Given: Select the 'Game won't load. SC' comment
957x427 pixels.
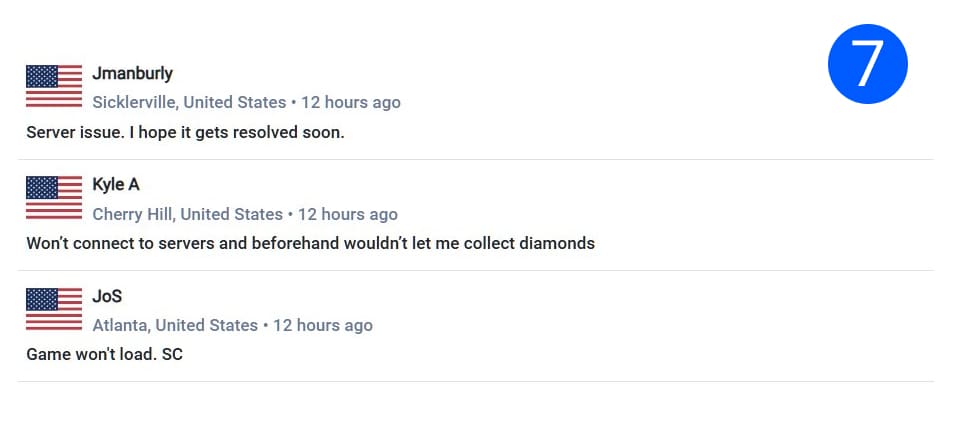Looking at the screenshot, I should pyautogui.click(x=104, y=354).
